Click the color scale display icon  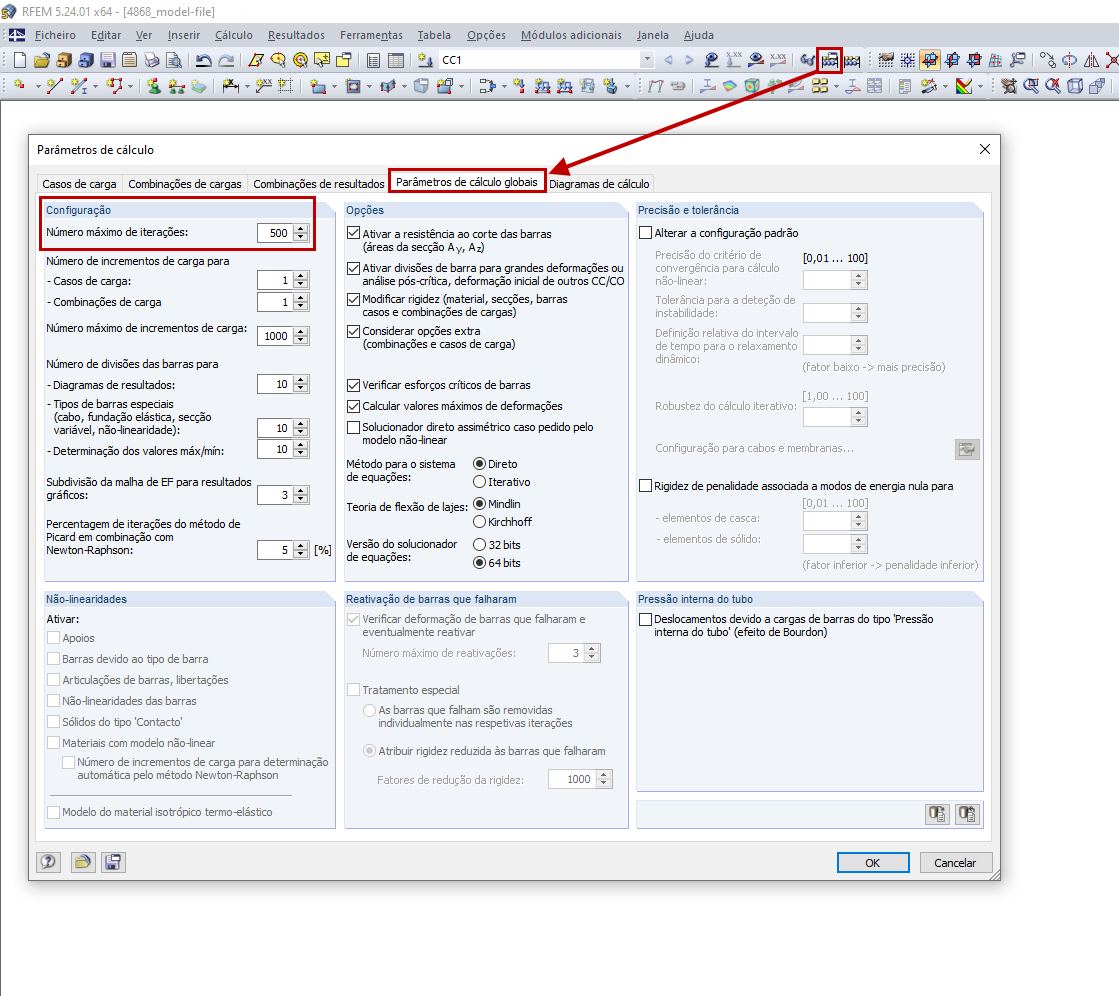(x=964, y=86)
